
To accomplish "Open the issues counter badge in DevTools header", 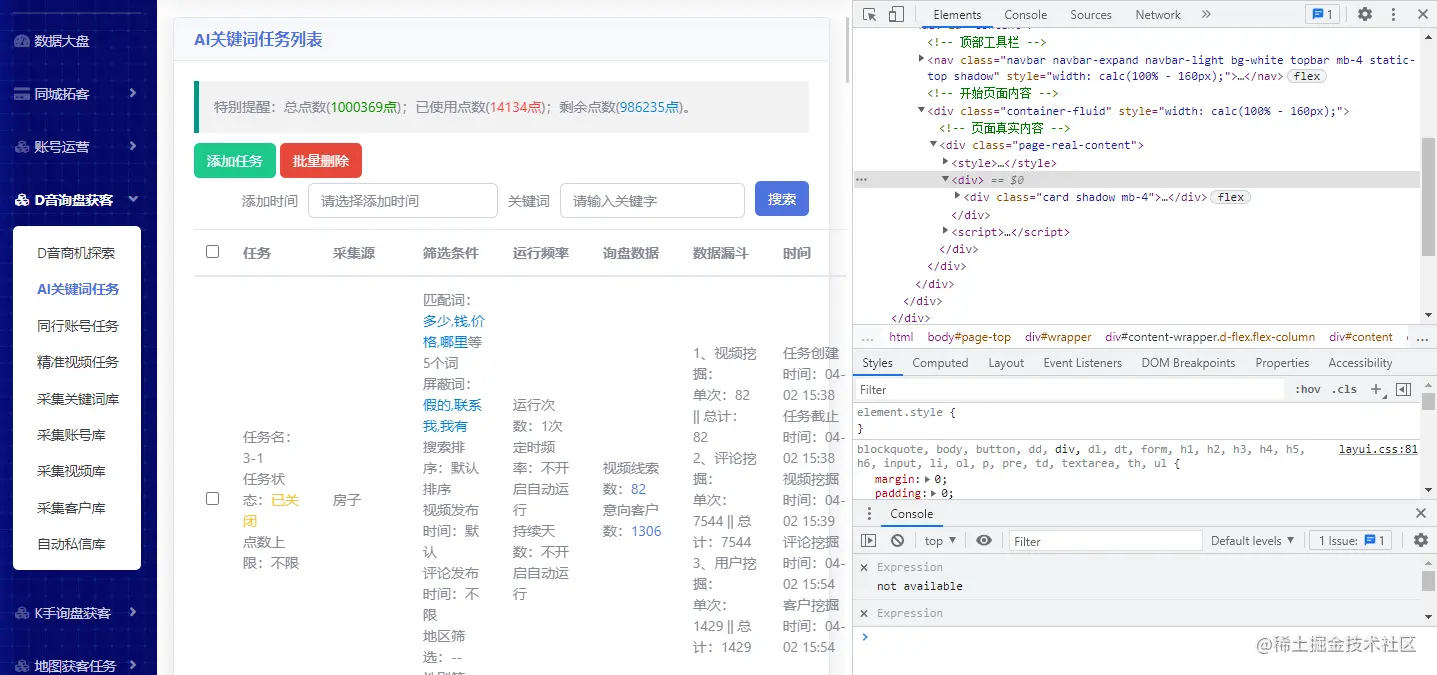I will click(1322, 14).
